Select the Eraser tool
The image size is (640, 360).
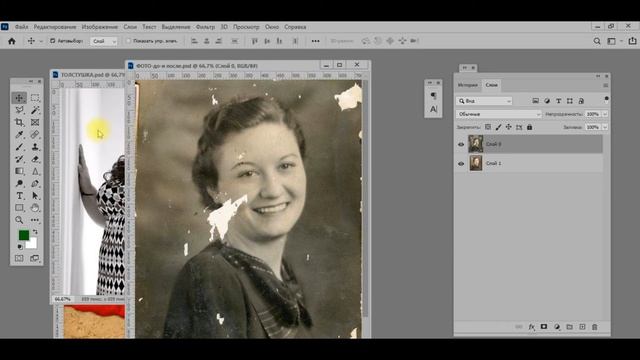[35, 159]
